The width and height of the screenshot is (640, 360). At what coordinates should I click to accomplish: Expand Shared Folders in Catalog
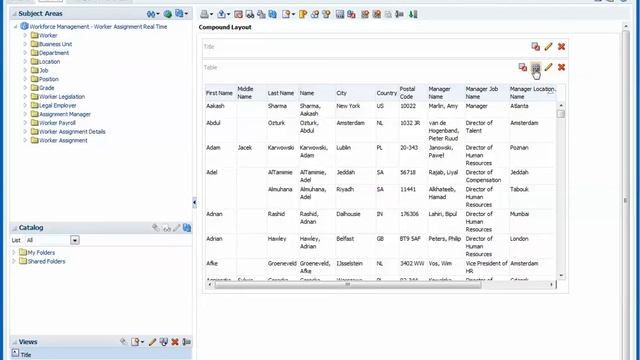click(x=13, y=261)
